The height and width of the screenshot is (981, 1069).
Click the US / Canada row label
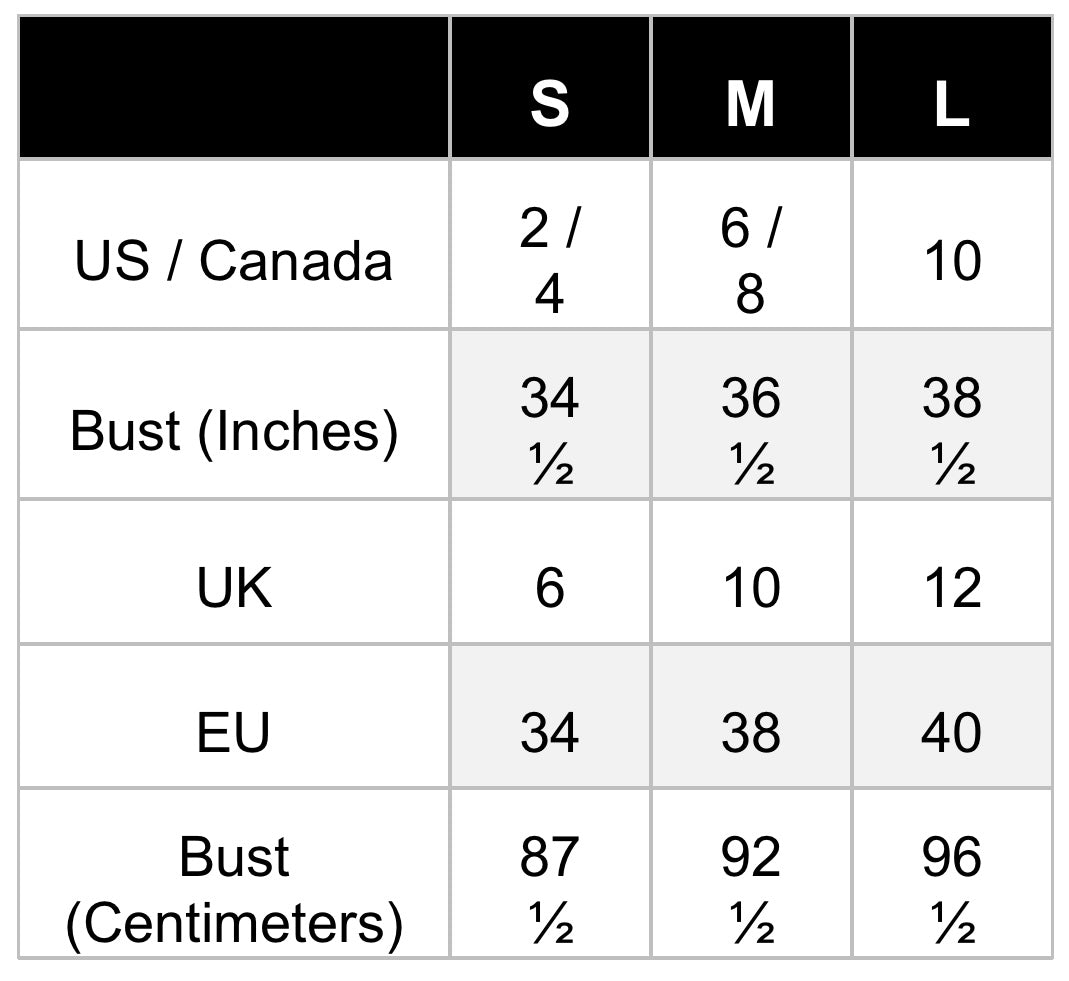pyautogui.click(x=234, y=261)
